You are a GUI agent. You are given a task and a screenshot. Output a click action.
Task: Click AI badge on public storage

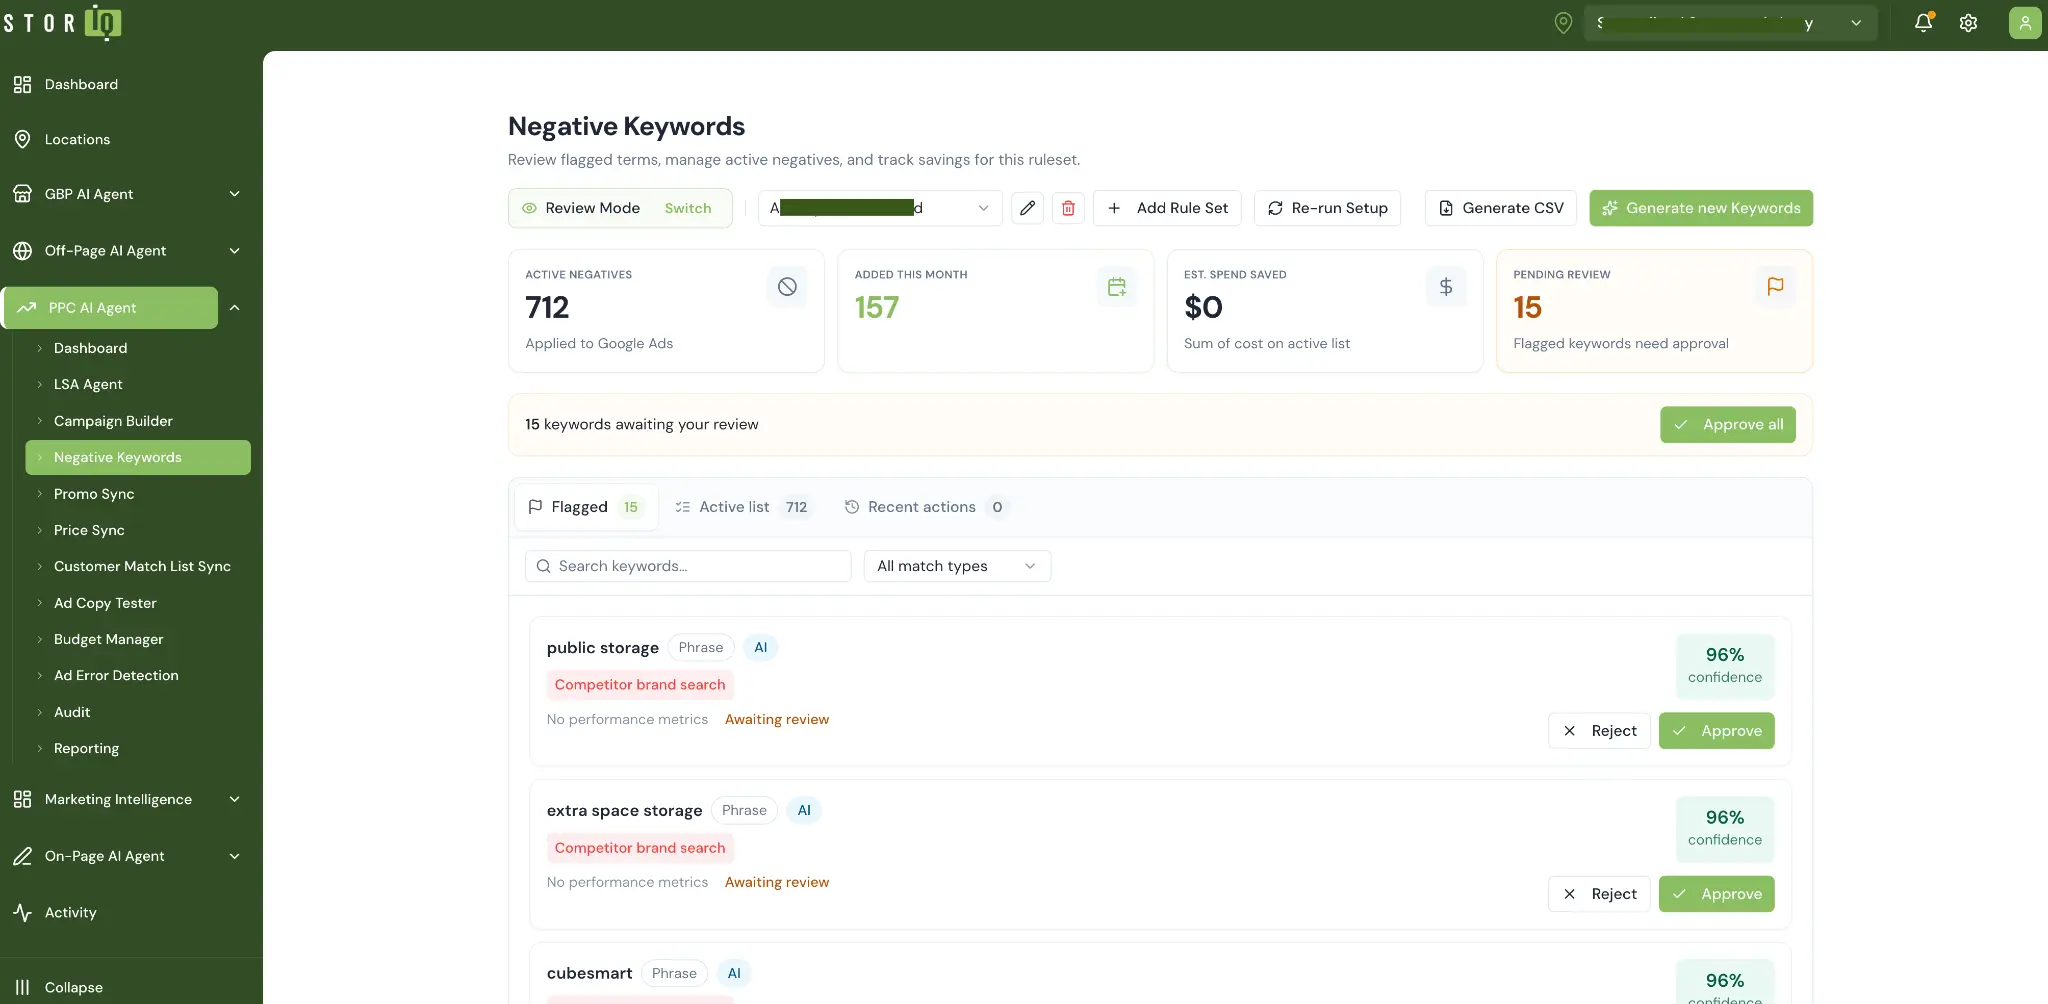coord(761,647)
